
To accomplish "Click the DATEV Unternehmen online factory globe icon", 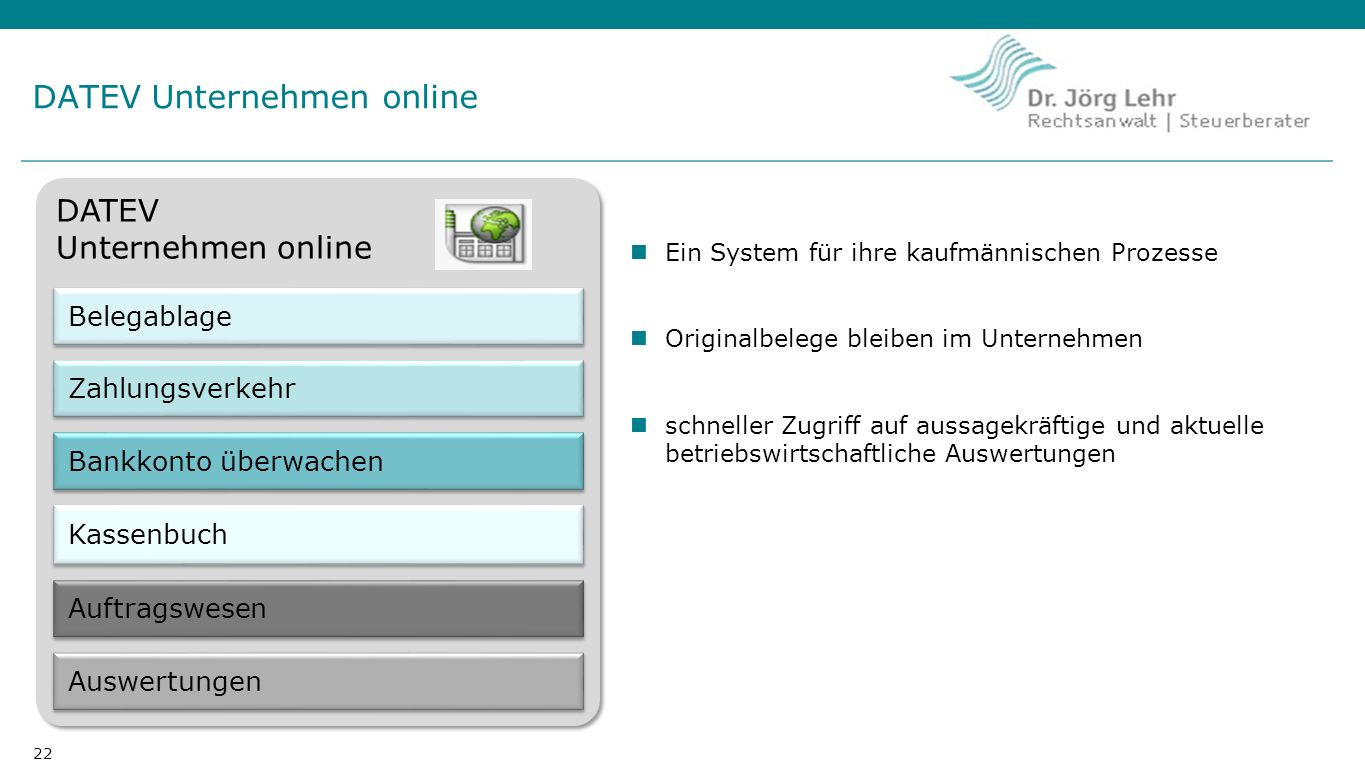I will [483, 234].
